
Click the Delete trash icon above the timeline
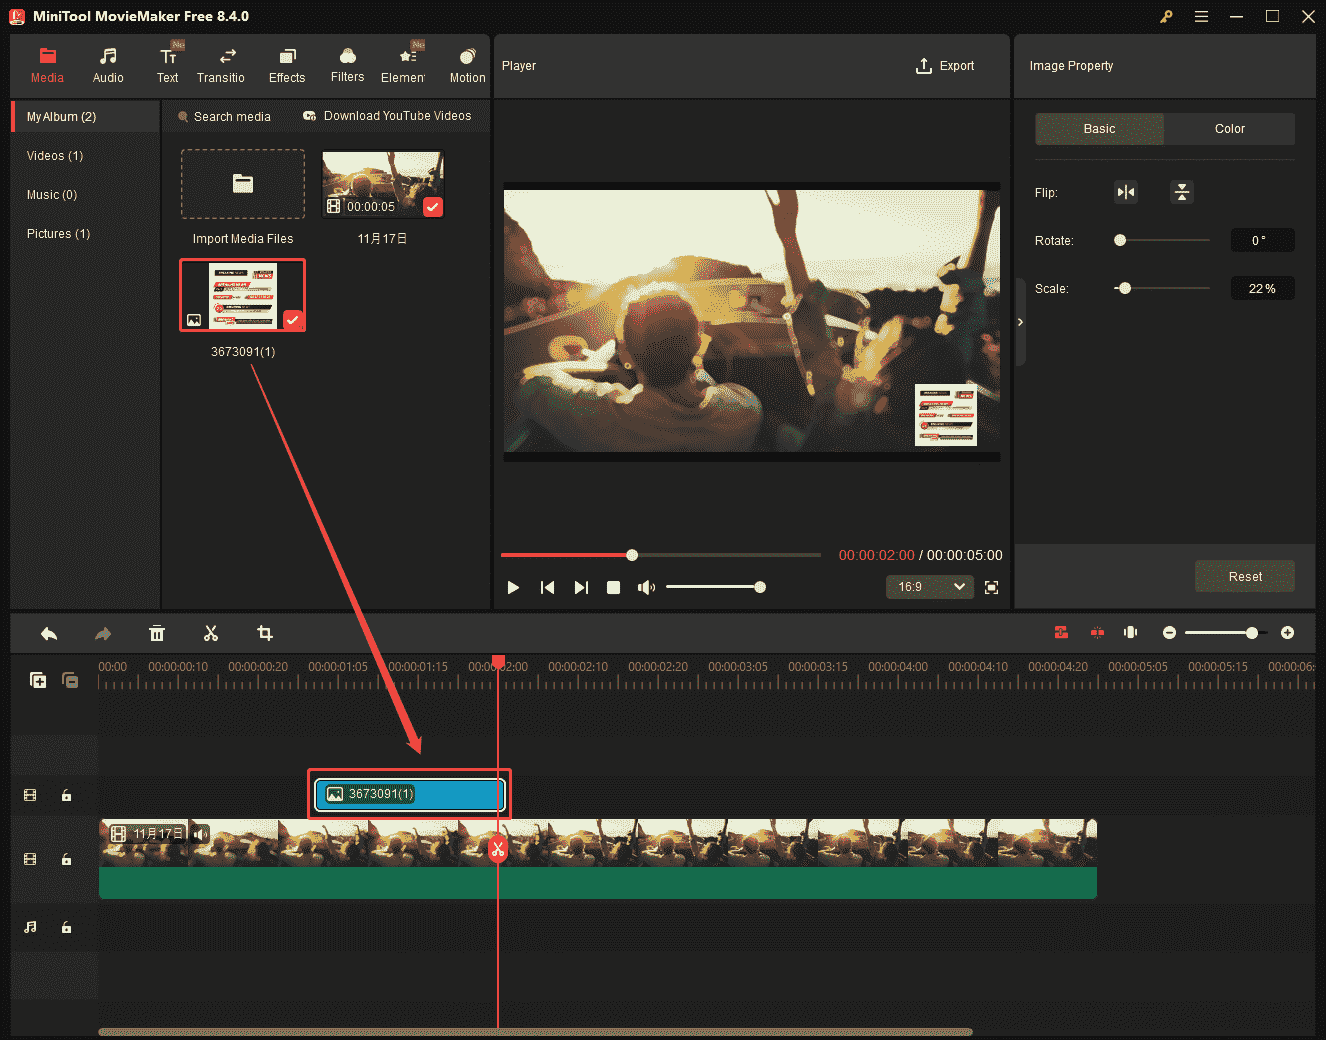[157, 633]
